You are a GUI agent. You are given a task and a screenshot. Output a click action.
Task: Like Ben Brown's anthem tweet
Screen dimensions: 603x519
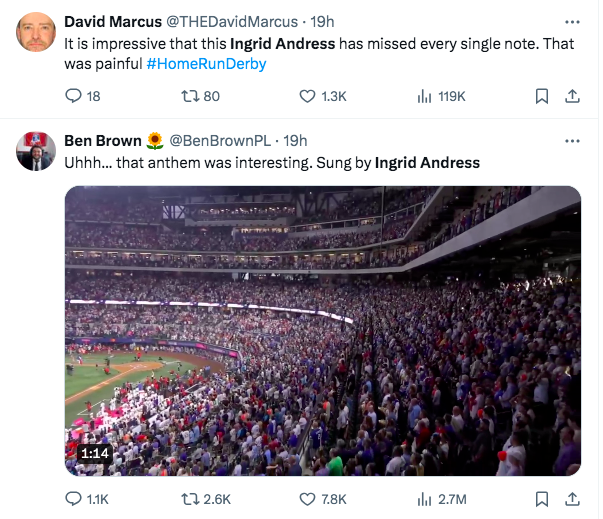coord(308,499)
